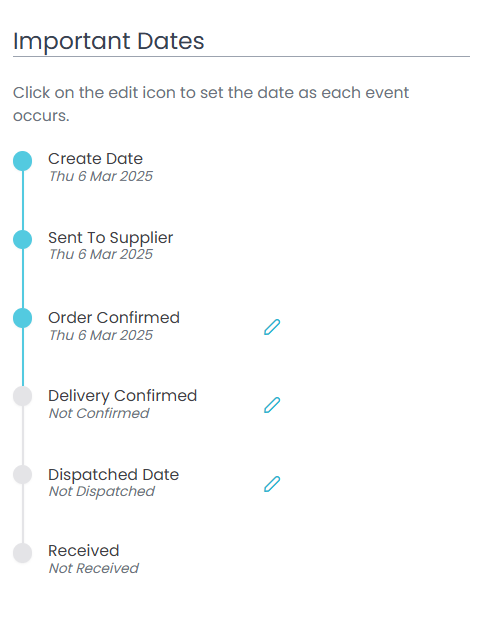Image resolution: width=481 pixels, height=621 pixels.
Task: Click the Received label
Action: [84, 551]
